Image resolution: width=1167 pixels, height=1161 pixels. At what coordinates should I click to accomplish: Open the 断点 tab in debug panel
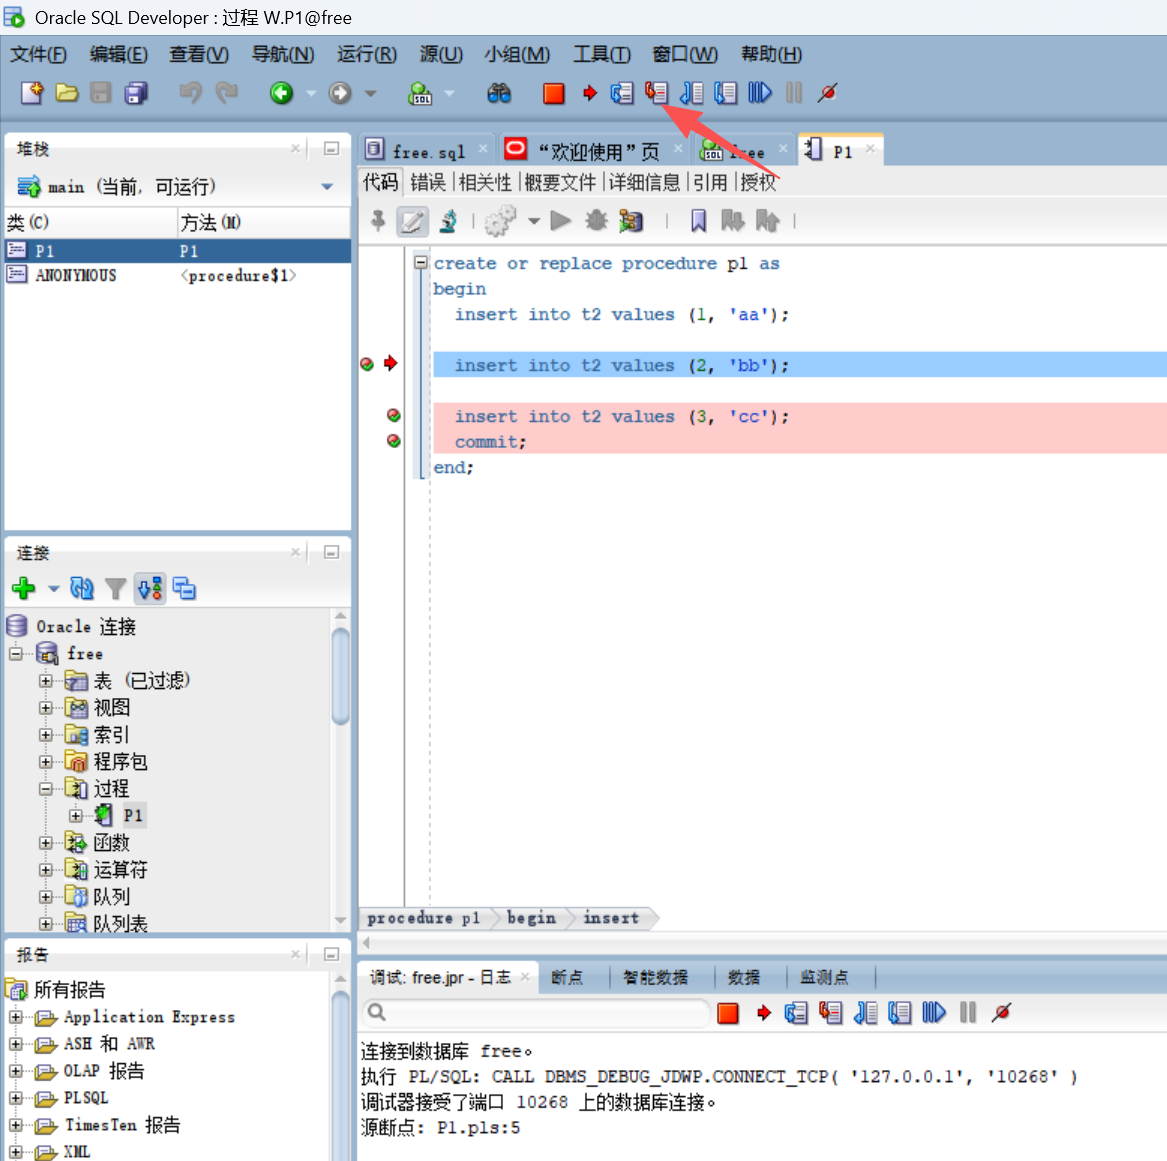pos(567,977)
